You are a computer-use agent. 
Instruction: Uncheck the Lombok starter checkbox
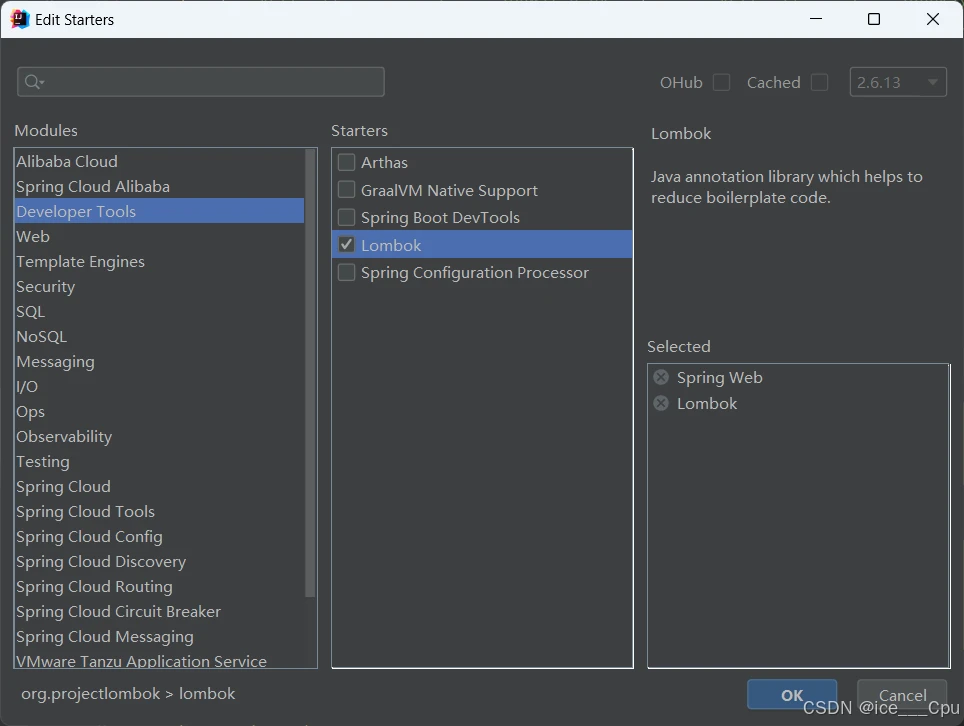(x=347, y=245)
